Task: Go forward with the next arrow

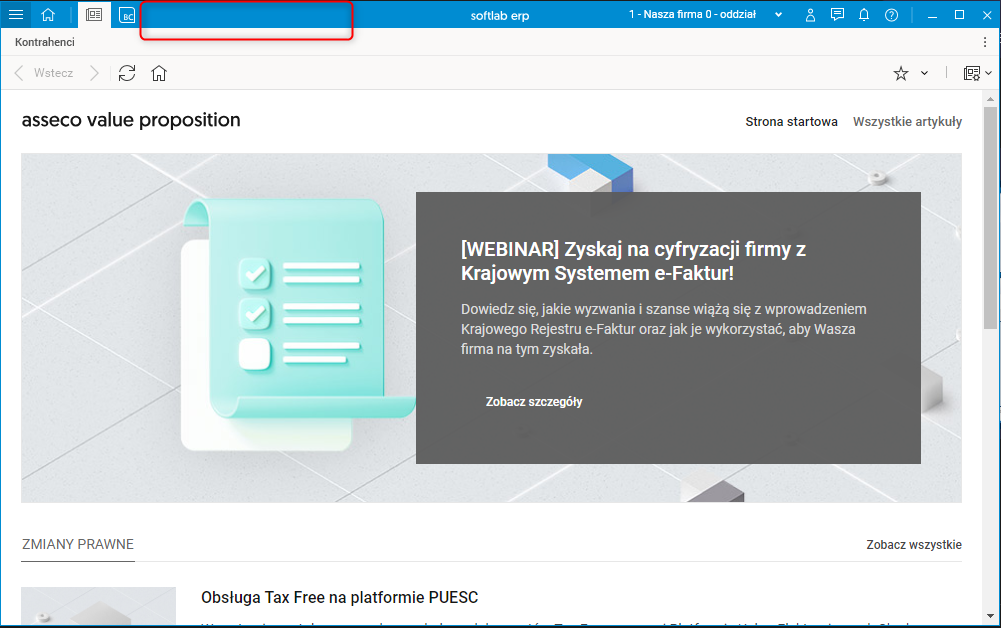Action: pos(94,73)
